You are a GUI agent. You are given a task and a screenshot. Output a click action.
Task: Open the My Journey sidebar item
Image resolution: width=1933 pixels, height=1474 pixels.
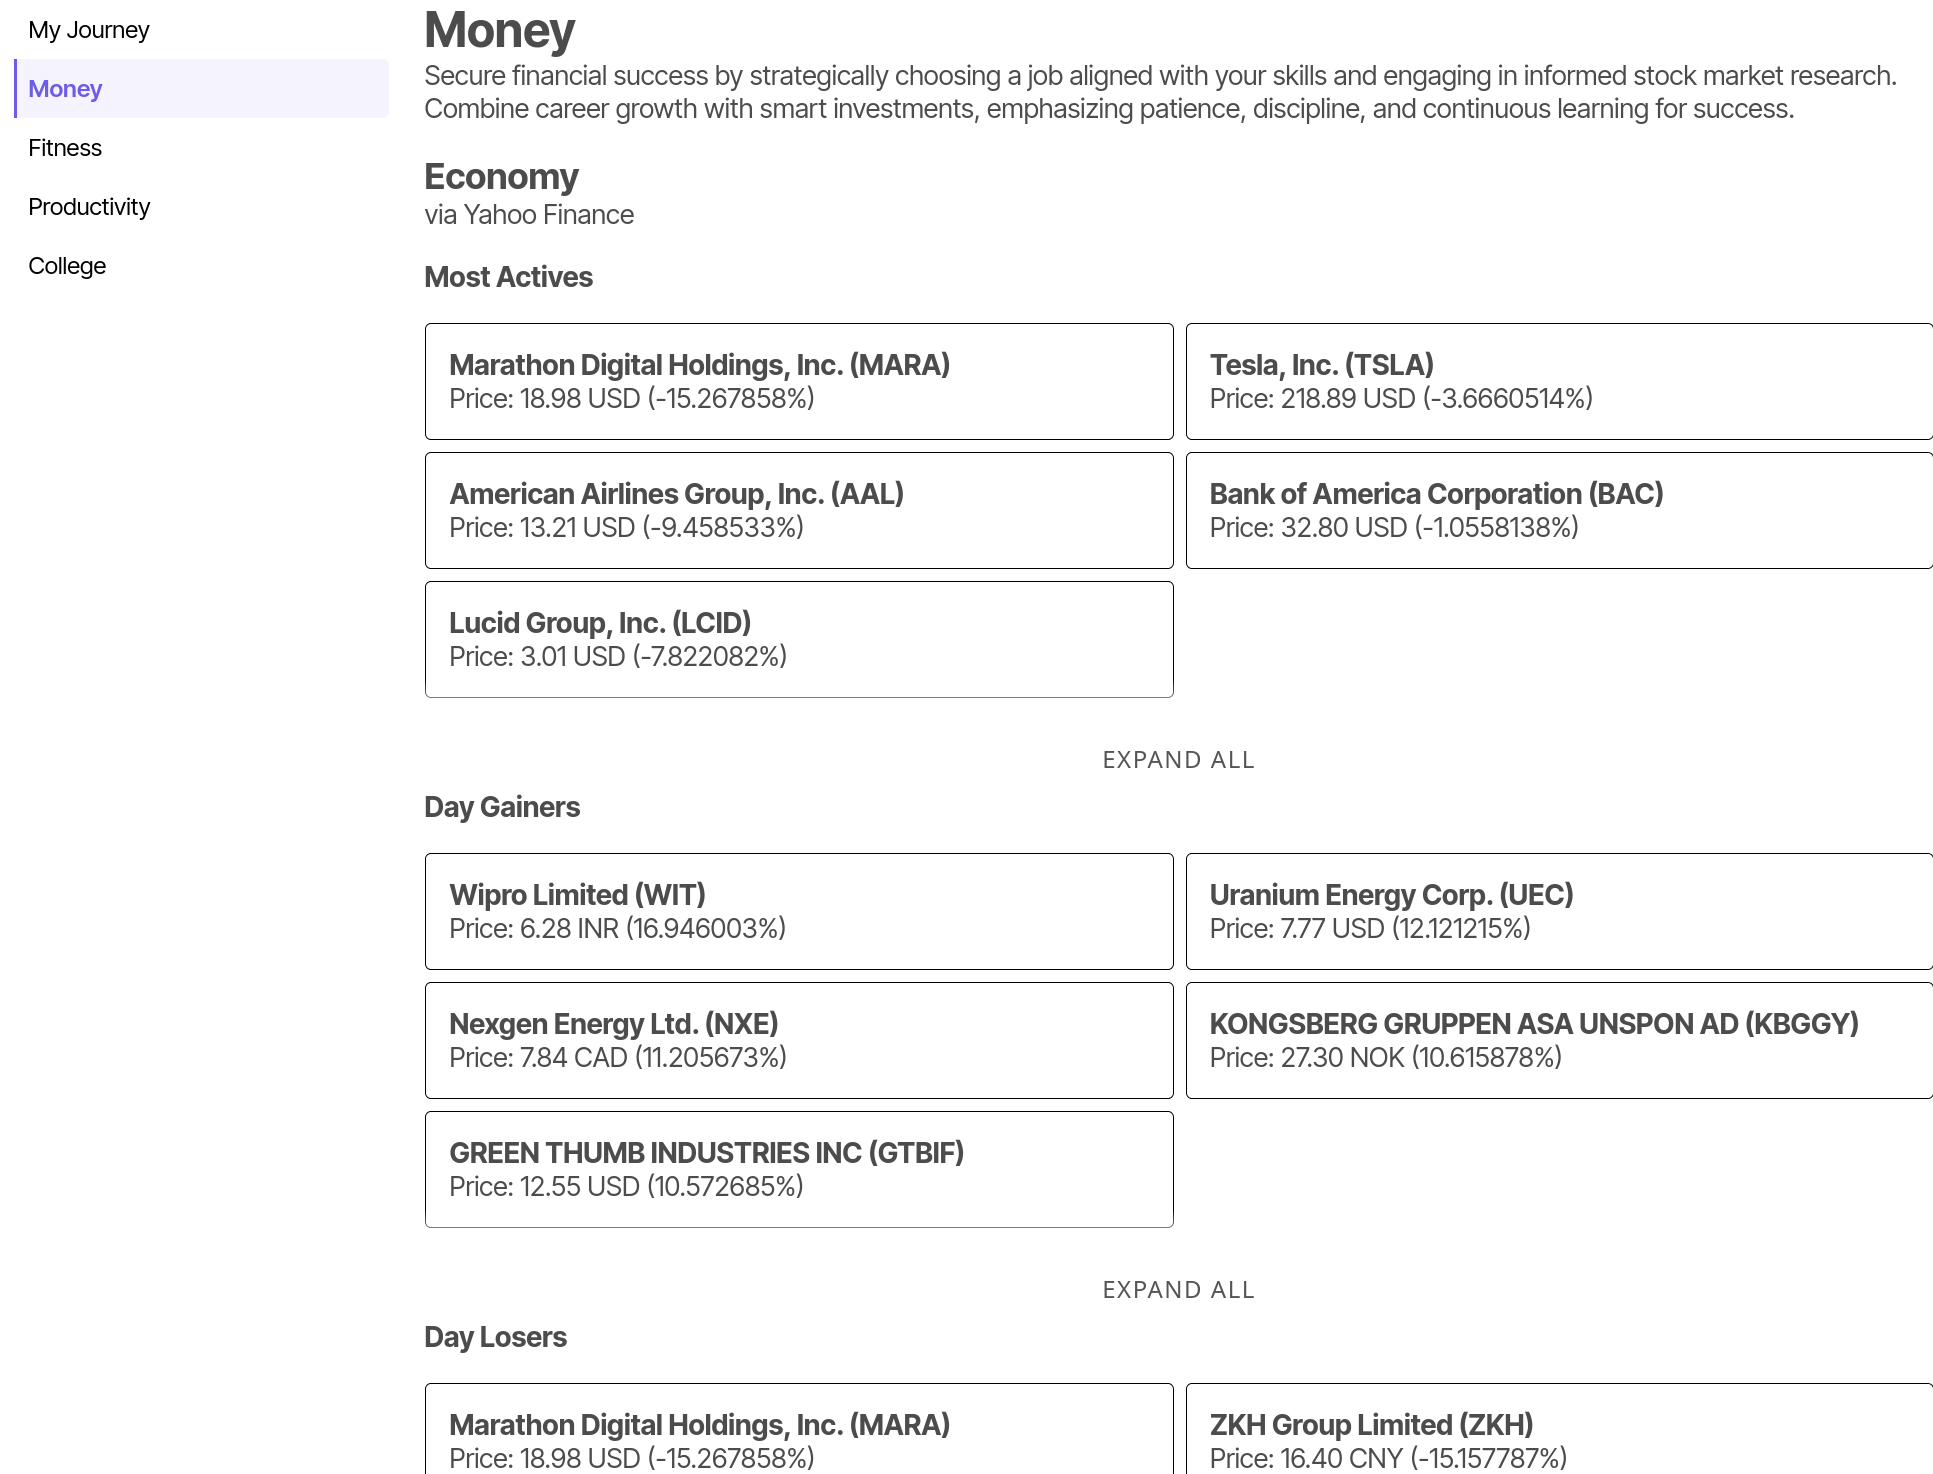point(89,30)
